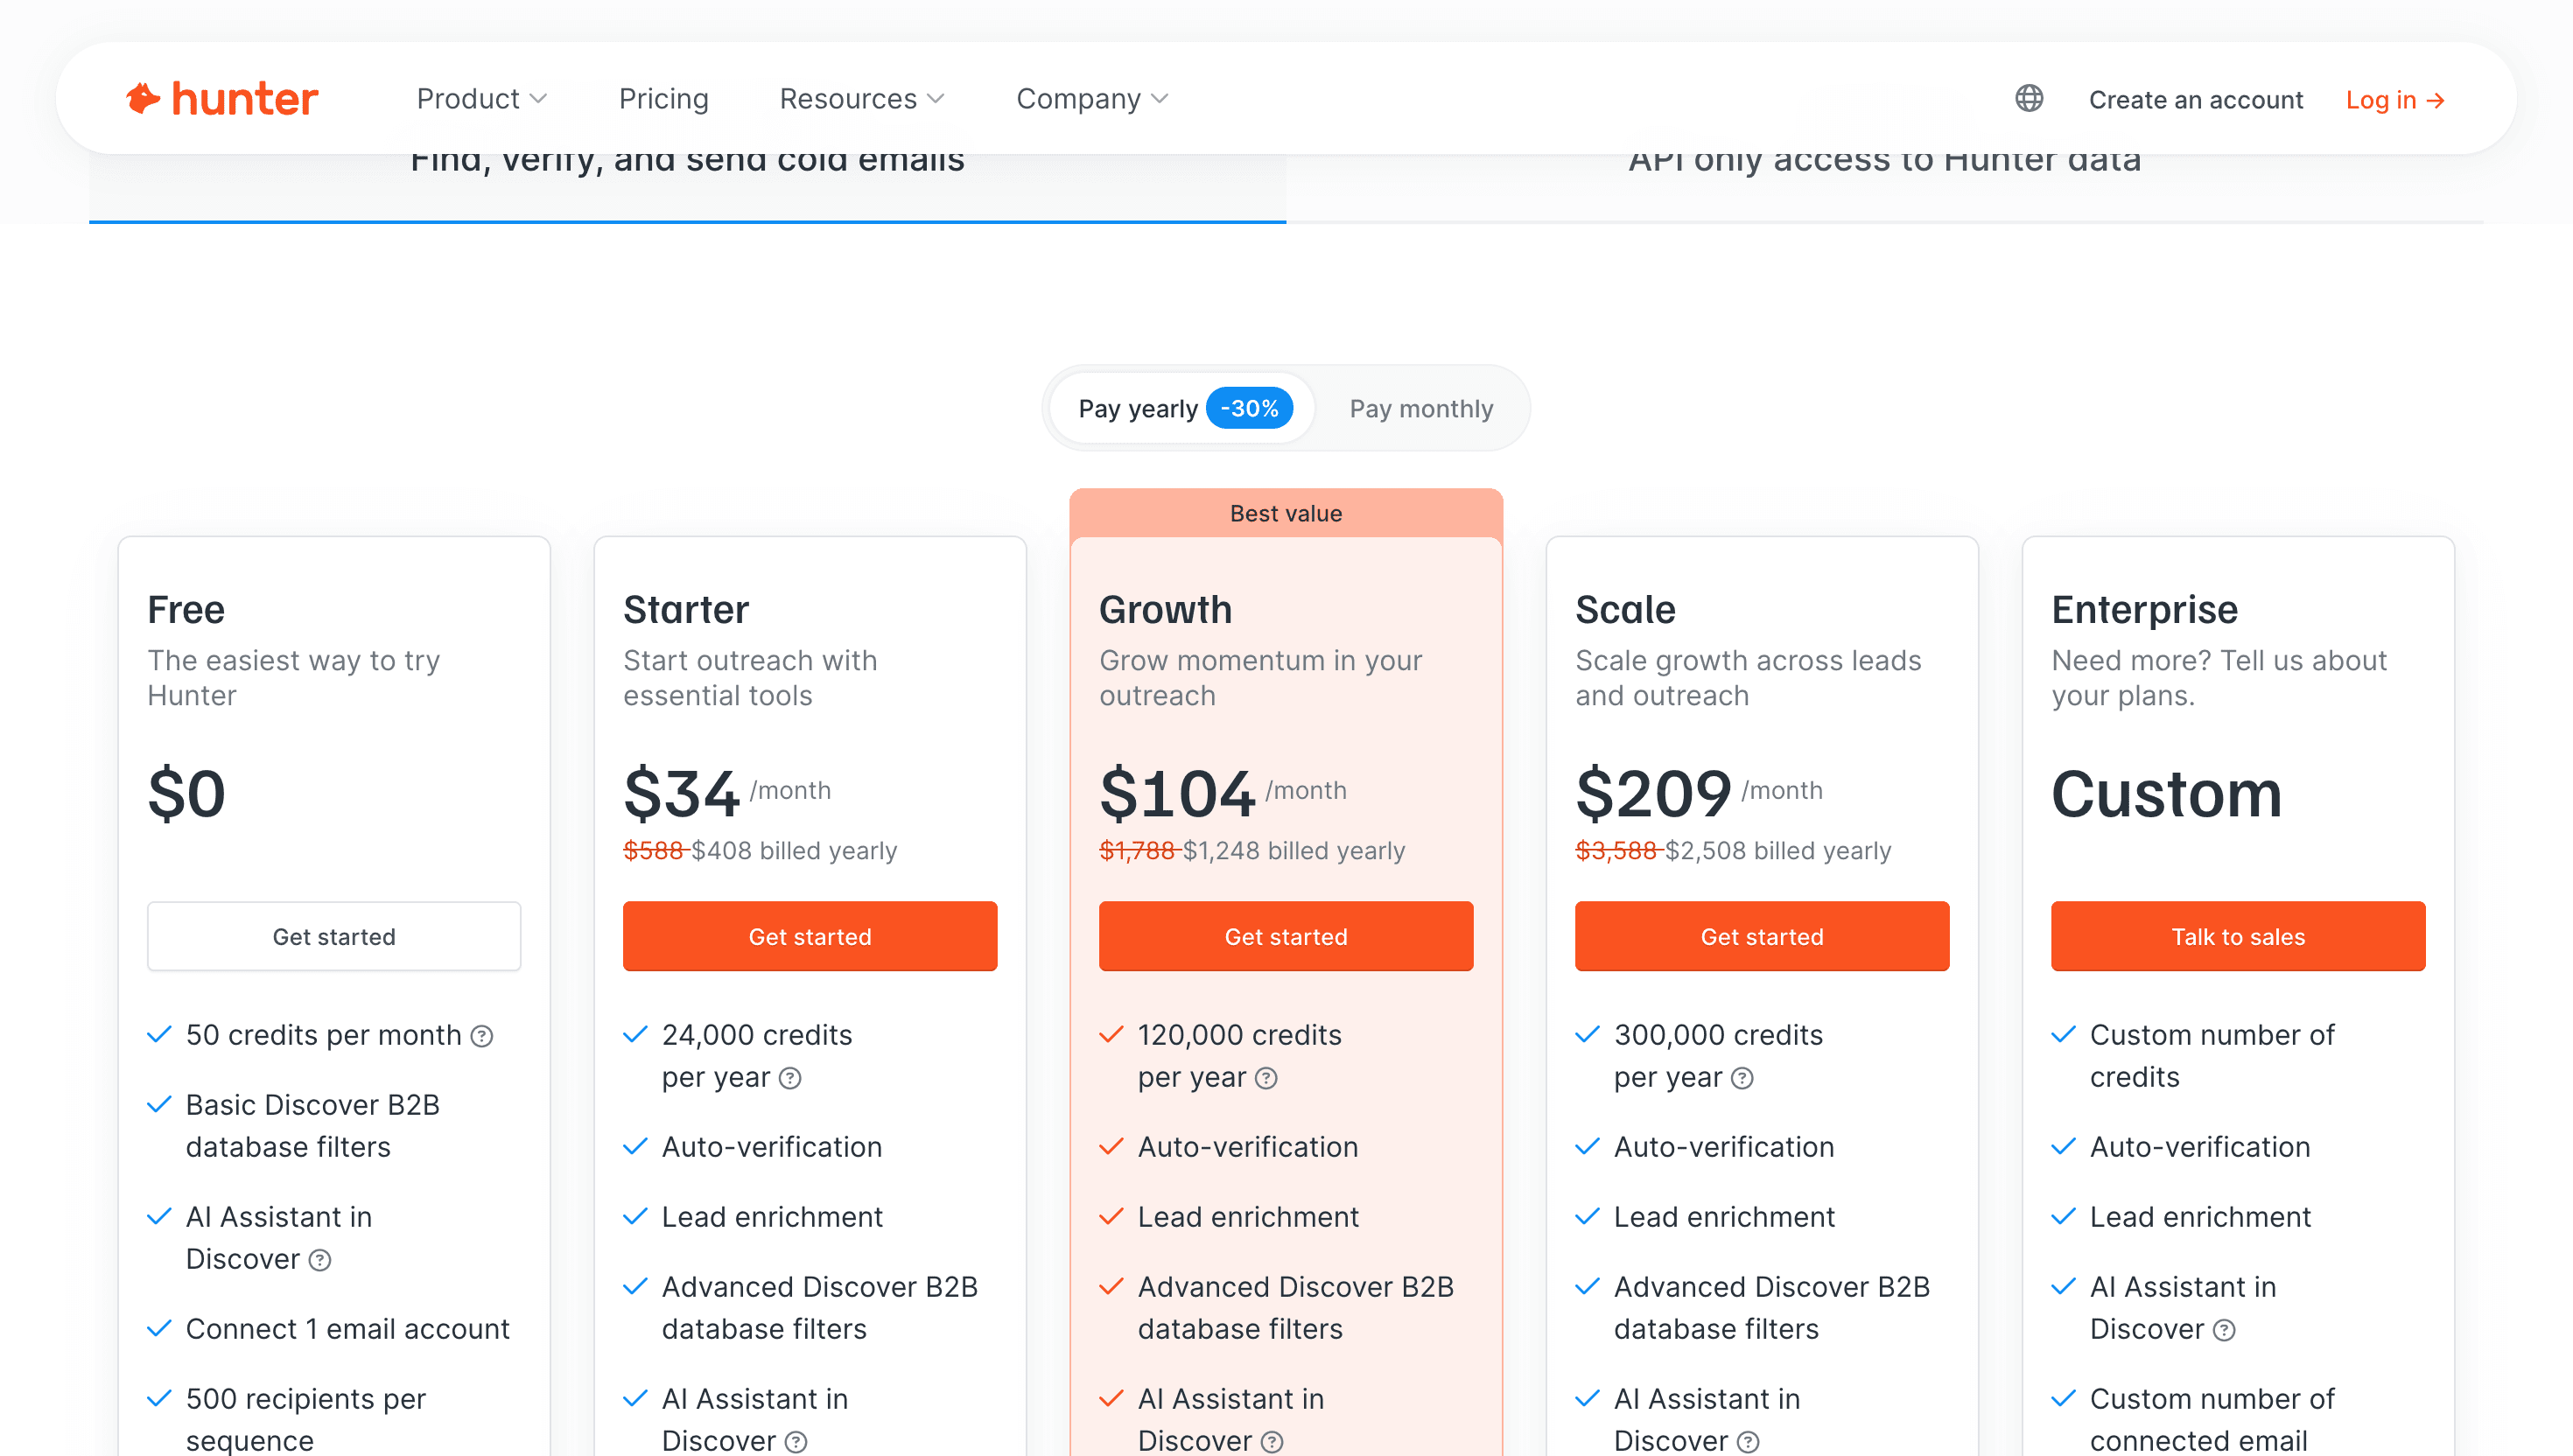Click Get started on Growth plan
Image resolution: width=2573 pixels, height=1456 pixels.
[x=1285, y=936]
